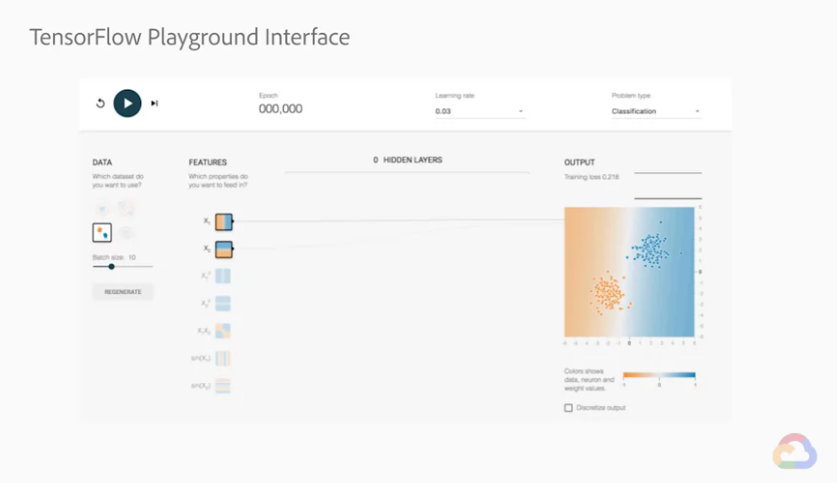Select the Gaussian two-cluster dataset thumbnail

[x=102, y=233]
